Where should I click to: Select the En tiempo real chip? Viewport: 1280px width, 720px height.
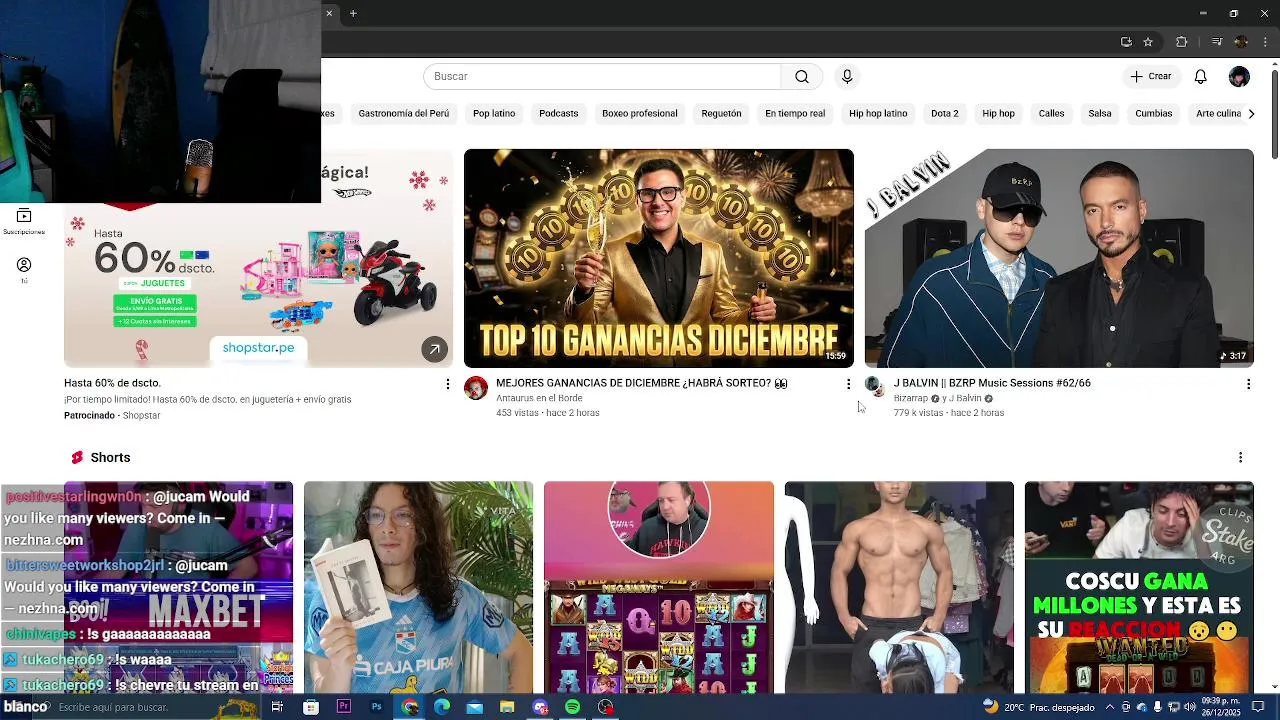[795, 114]
